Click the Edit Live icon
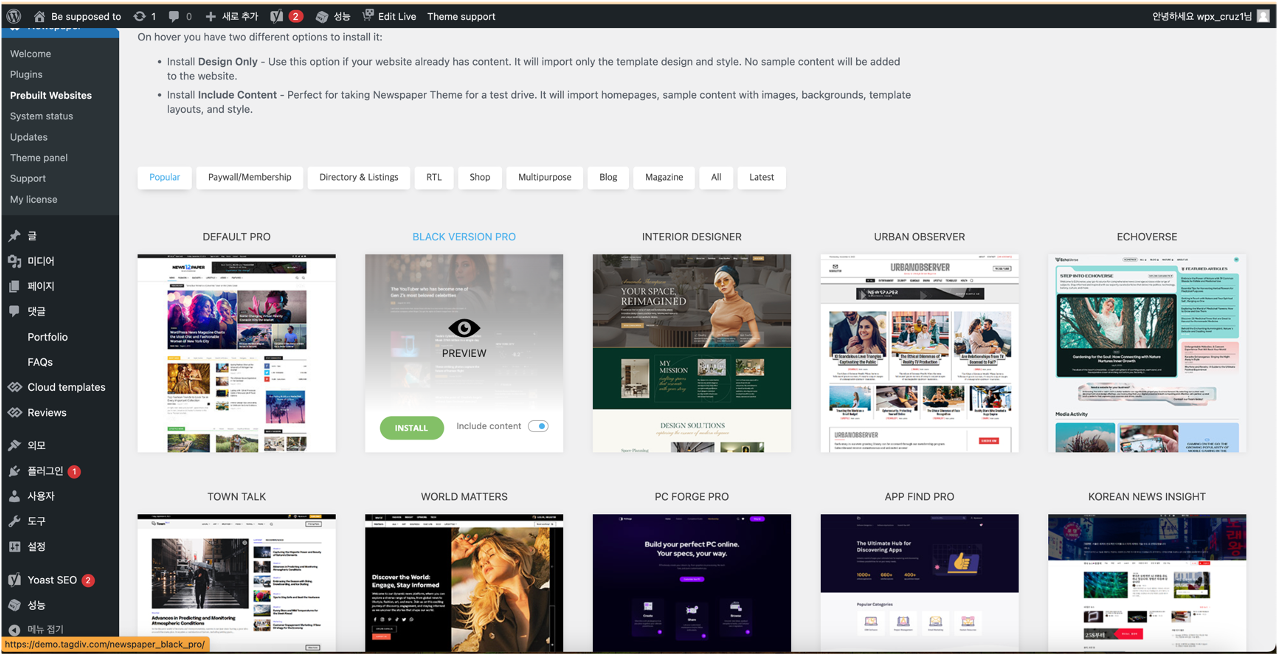Viewport: 1277px width, 654px height. [x=368, y=16]
